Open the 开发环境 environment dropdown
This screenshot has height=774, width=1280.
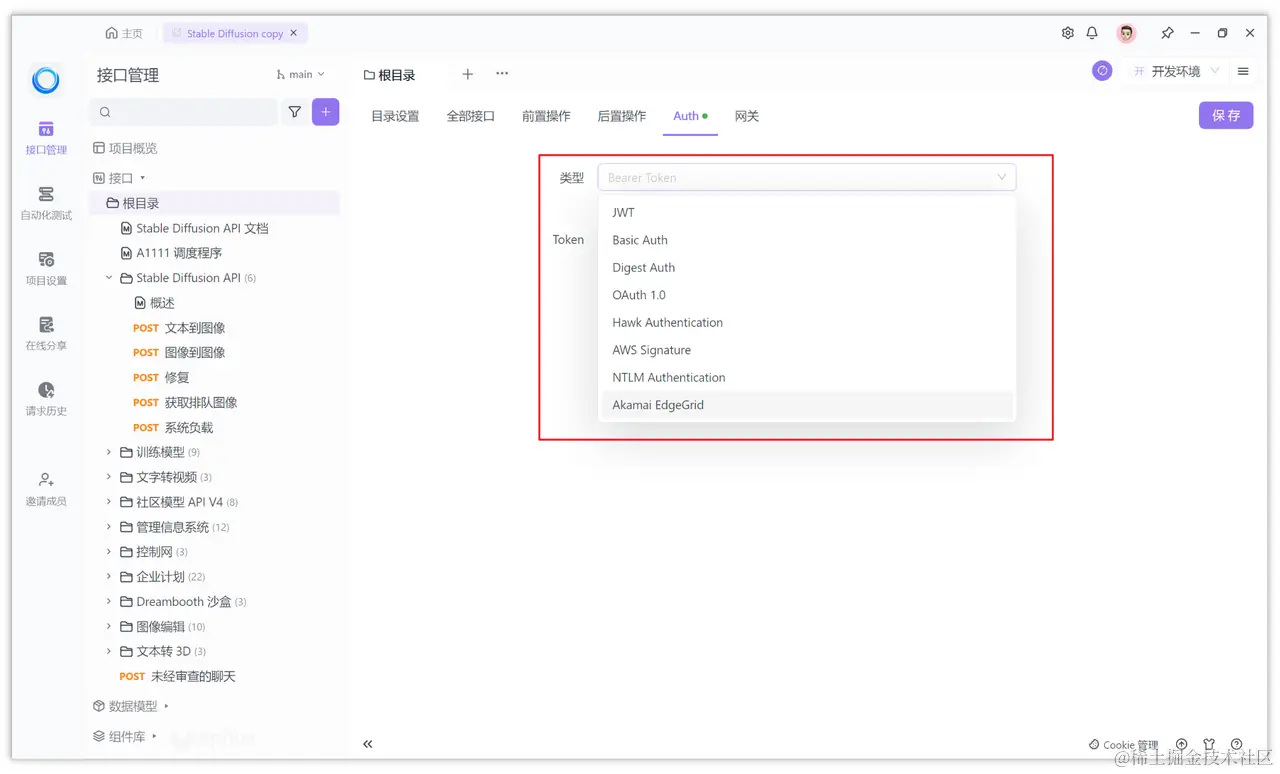tap(1176, 71)
